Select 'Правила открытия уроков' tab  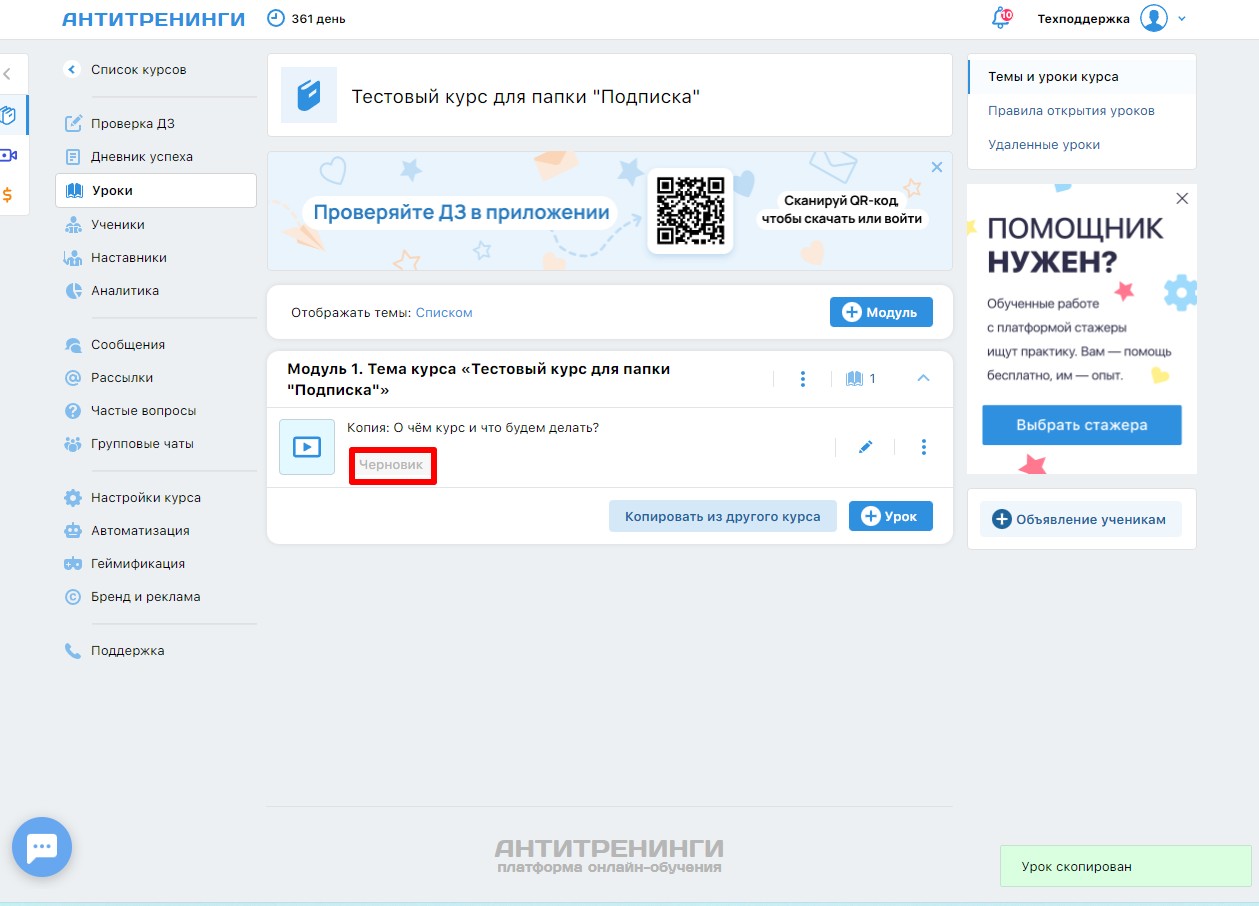pos(1071,111)
